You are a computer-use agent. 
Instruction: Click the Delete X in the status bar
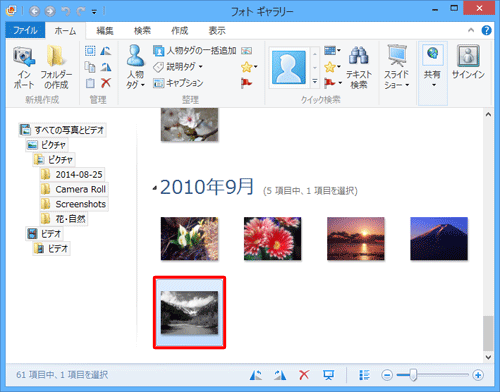coord(304,375)
